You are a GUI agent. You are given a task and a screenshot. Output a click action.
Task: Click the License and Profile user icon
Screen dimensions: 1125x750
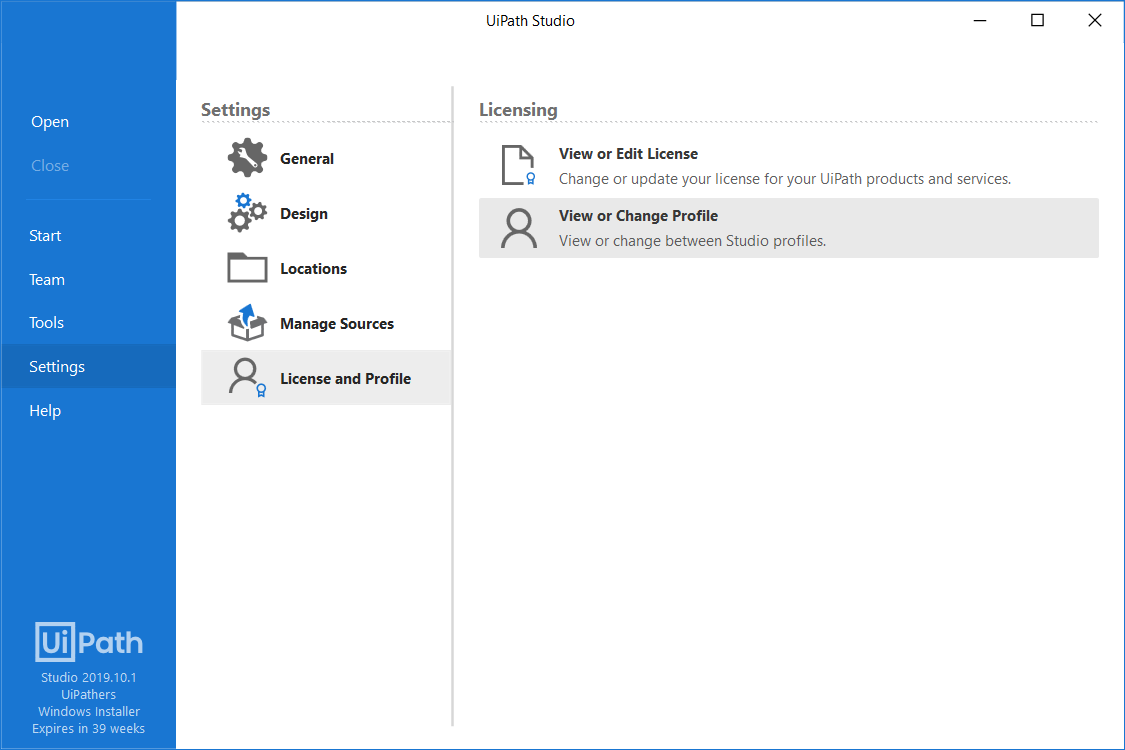[x=247, y=378]
